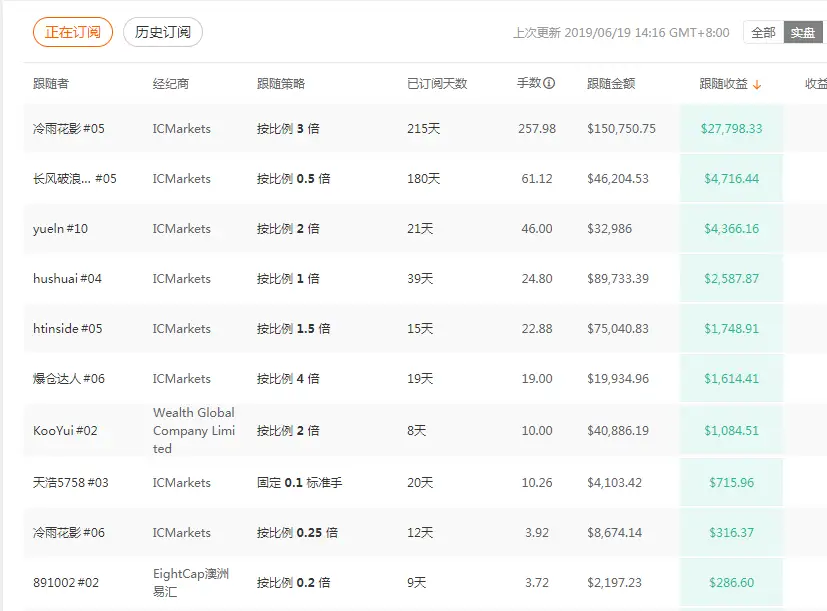Open follower 冷雨花影 #05
Image resolution: width=827 pixels, height=611 pixels.
[x=69, y=129]
